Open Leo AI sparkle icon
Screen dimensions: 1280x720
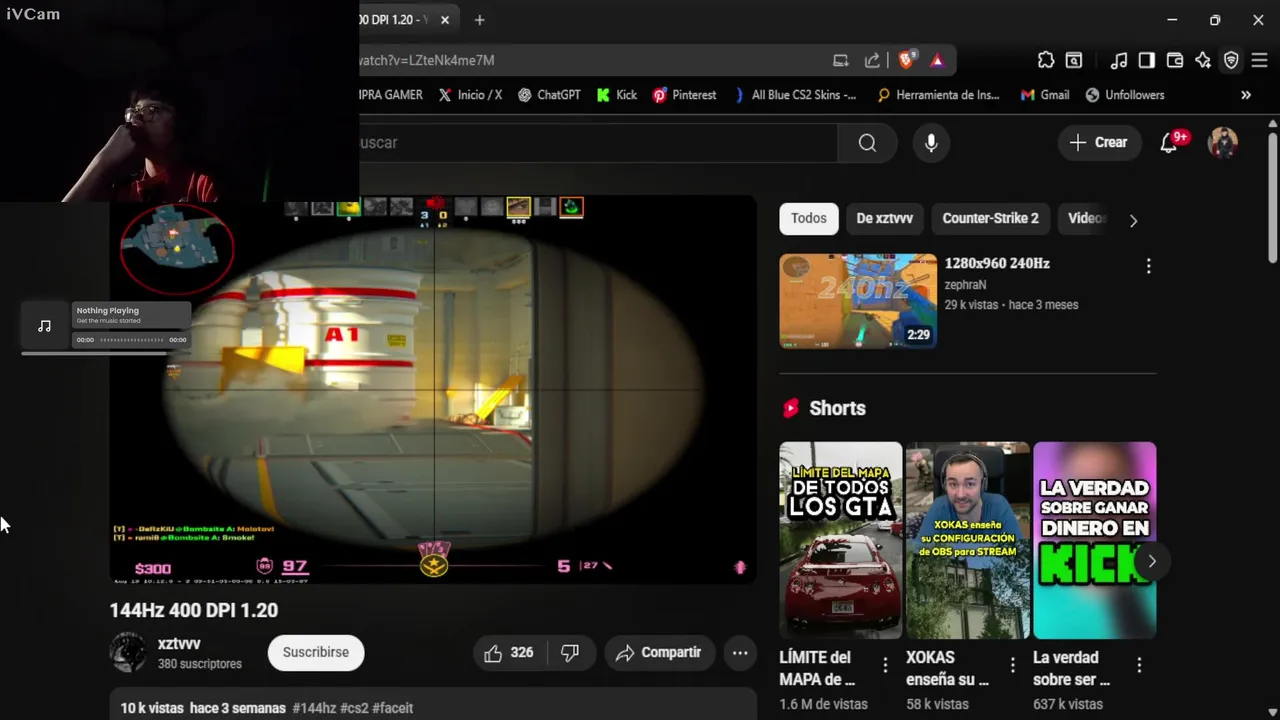[1203, 60]
